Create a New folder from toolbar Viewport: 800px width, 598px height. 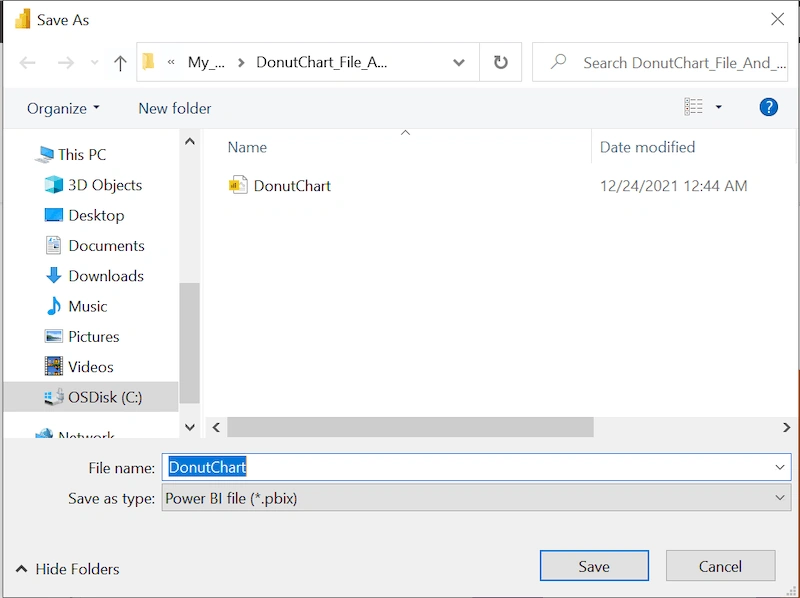174,109
